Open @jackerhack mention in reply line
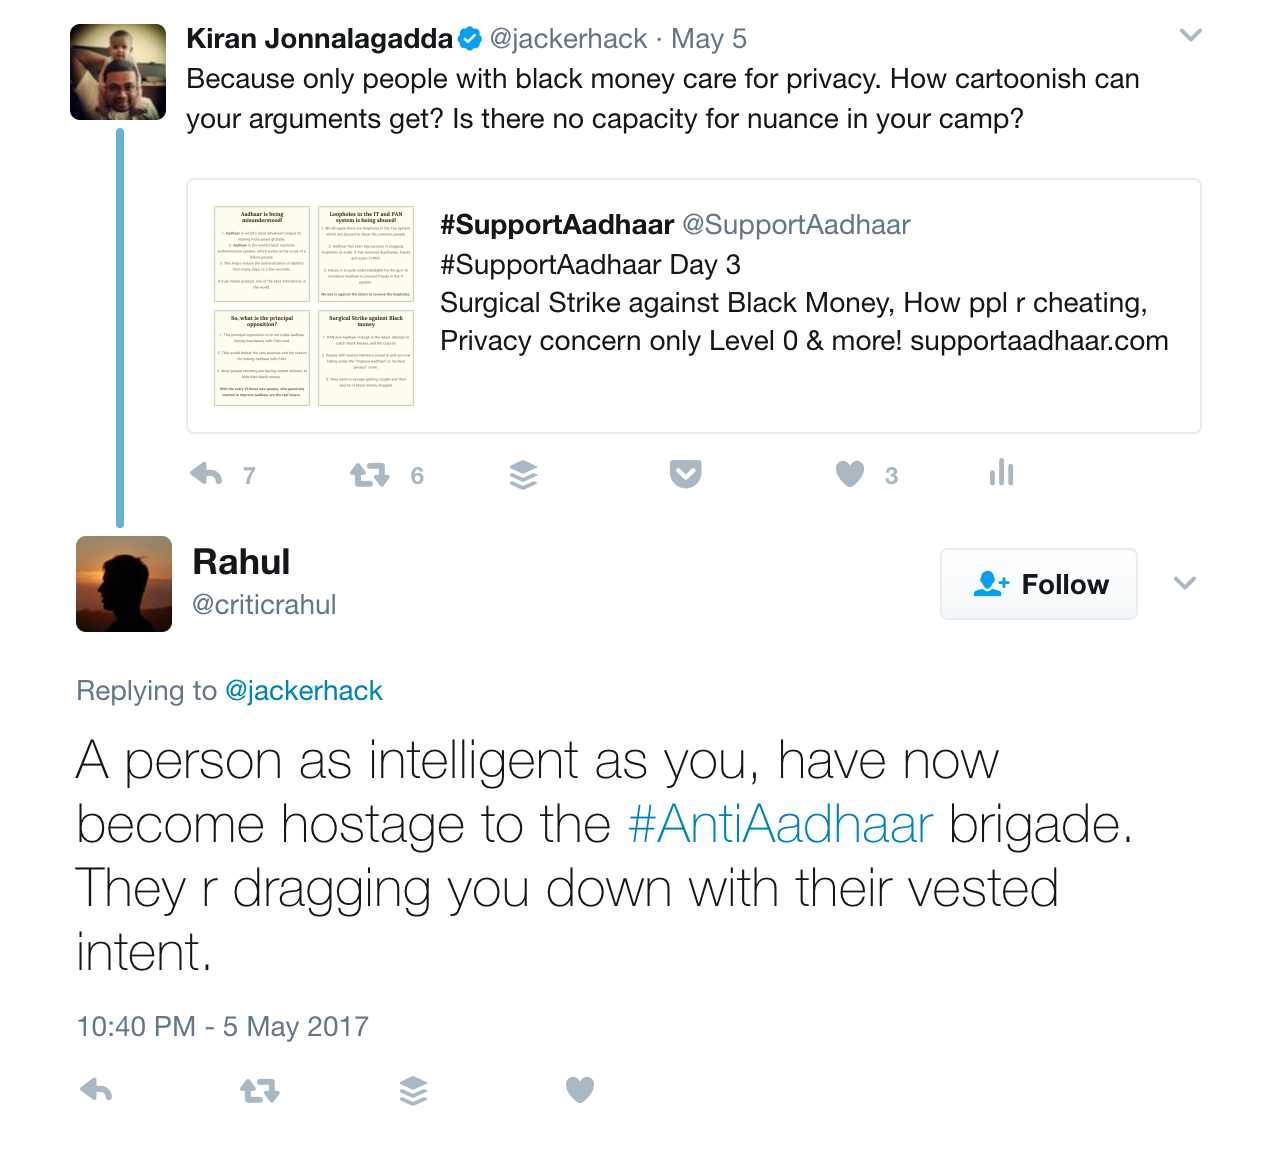The image size is (1272, 1168). [304, 691]
